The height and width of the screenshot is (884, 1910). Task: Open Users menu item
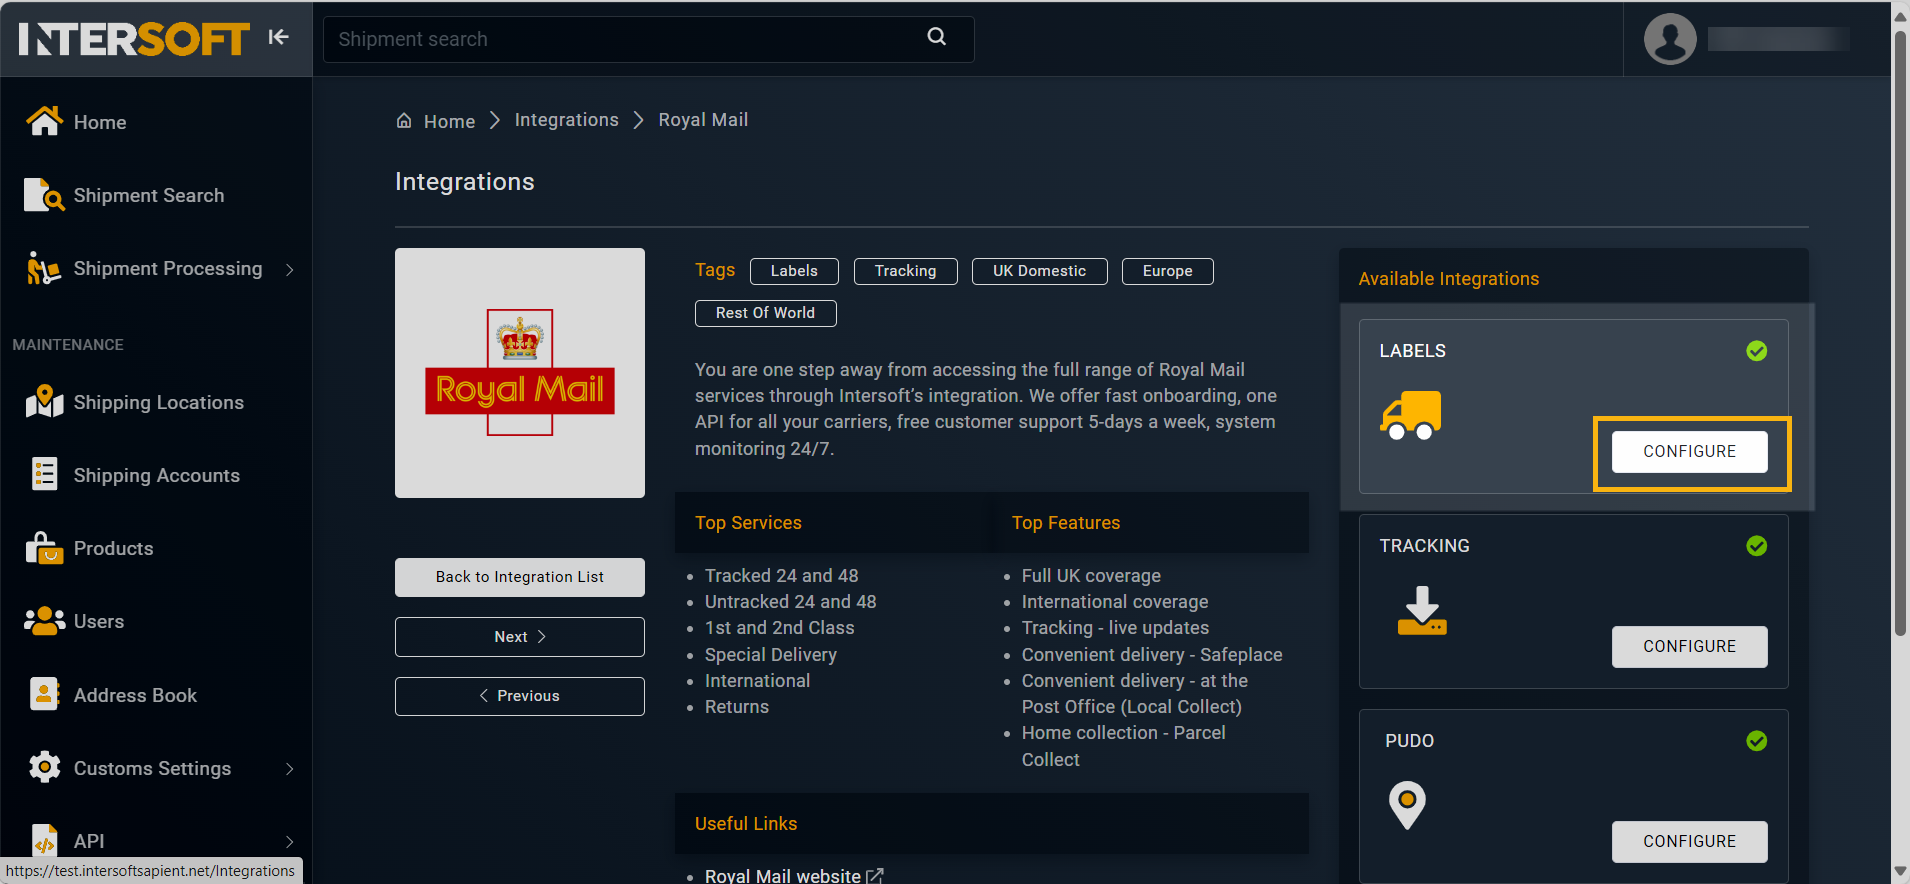coord(99,621)
